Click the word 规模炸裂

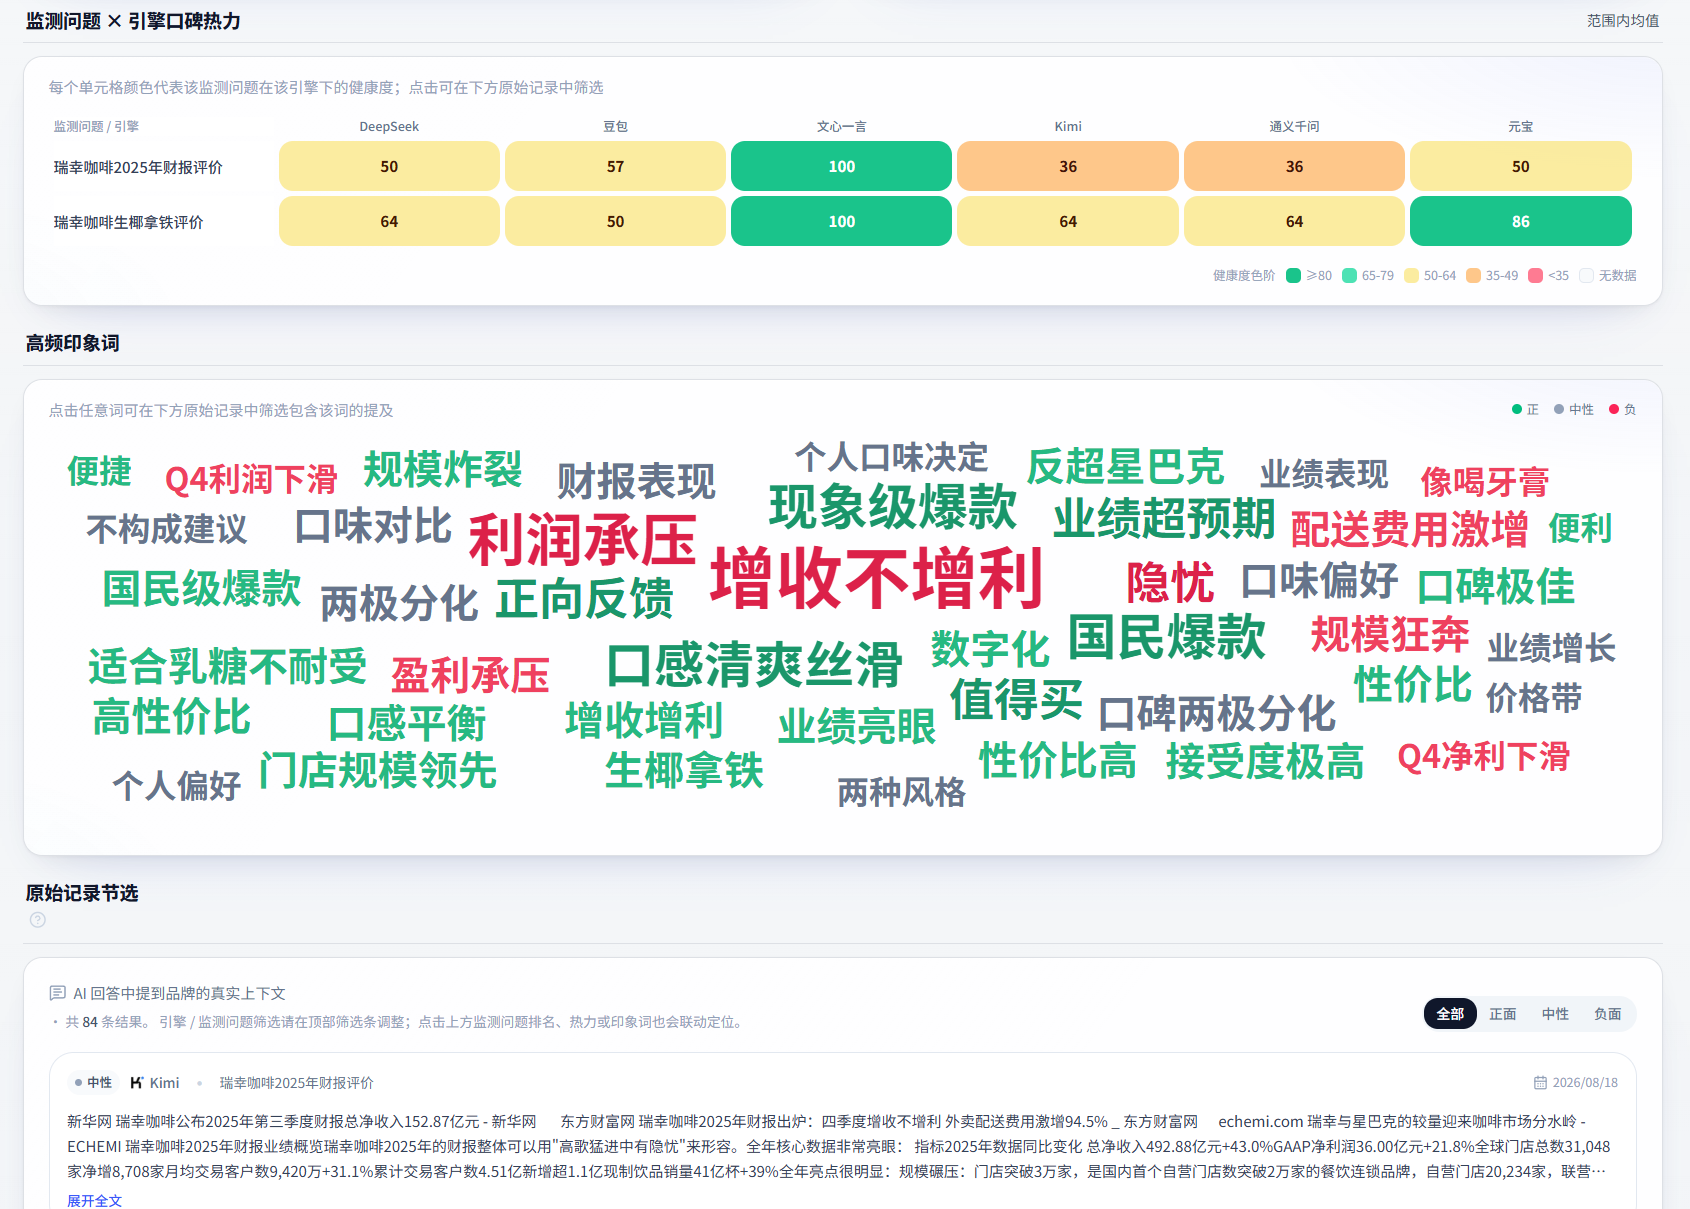443,470
